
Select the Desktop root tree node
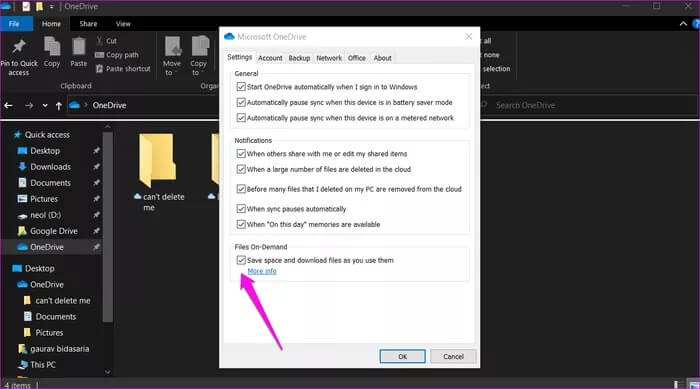(39, 268)
